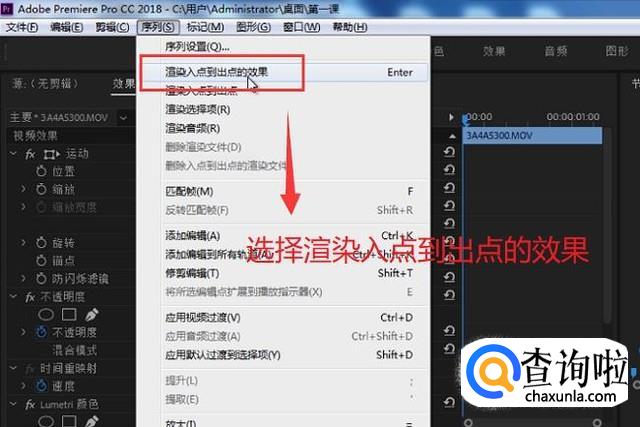Open the 帮助(H) menu
640x427 pixels.
350,27
